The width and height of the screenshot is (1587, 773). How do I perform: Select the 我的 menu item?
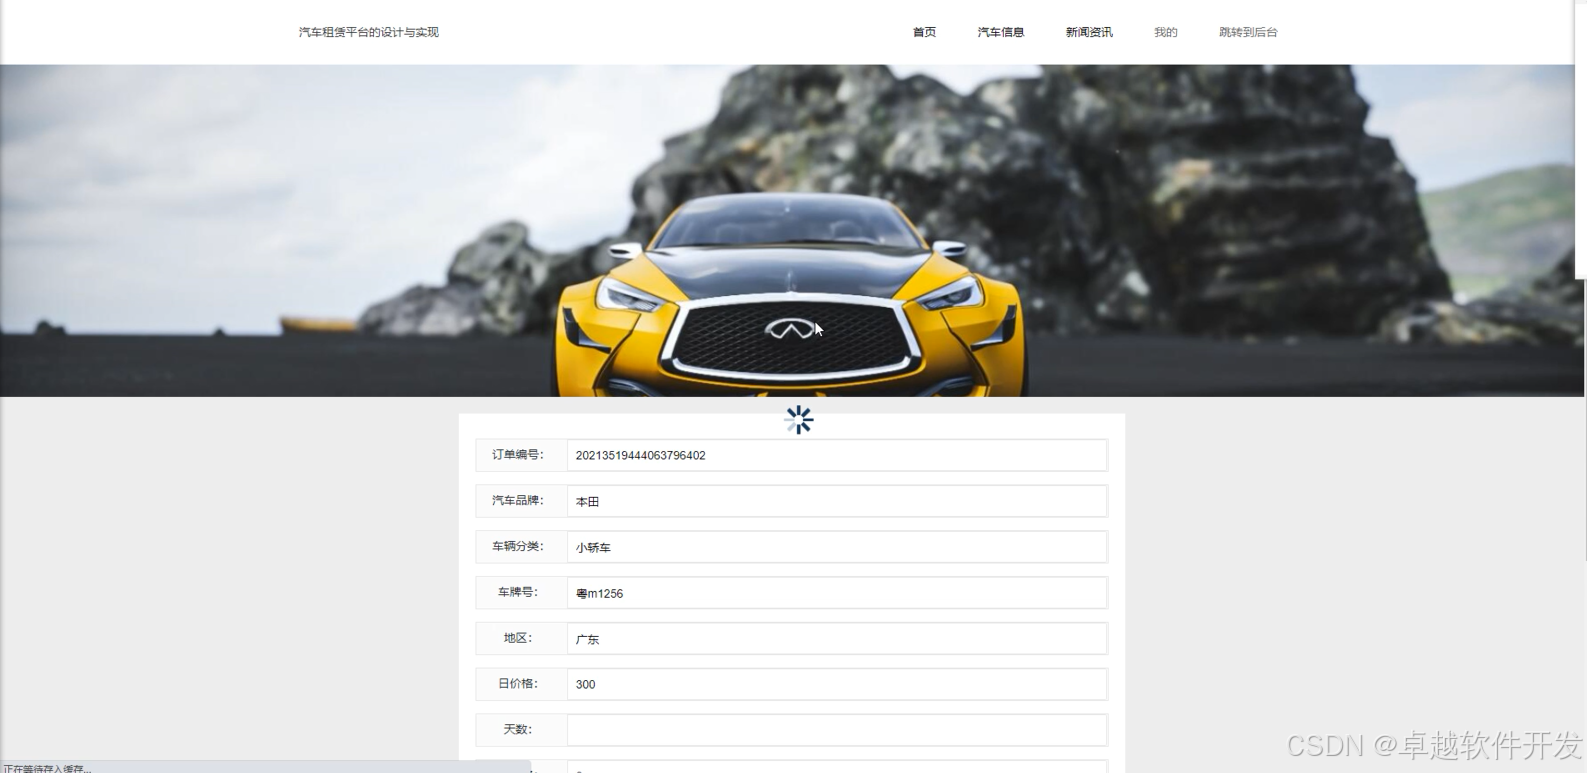pyautogui.click(x=1166, y=32)
